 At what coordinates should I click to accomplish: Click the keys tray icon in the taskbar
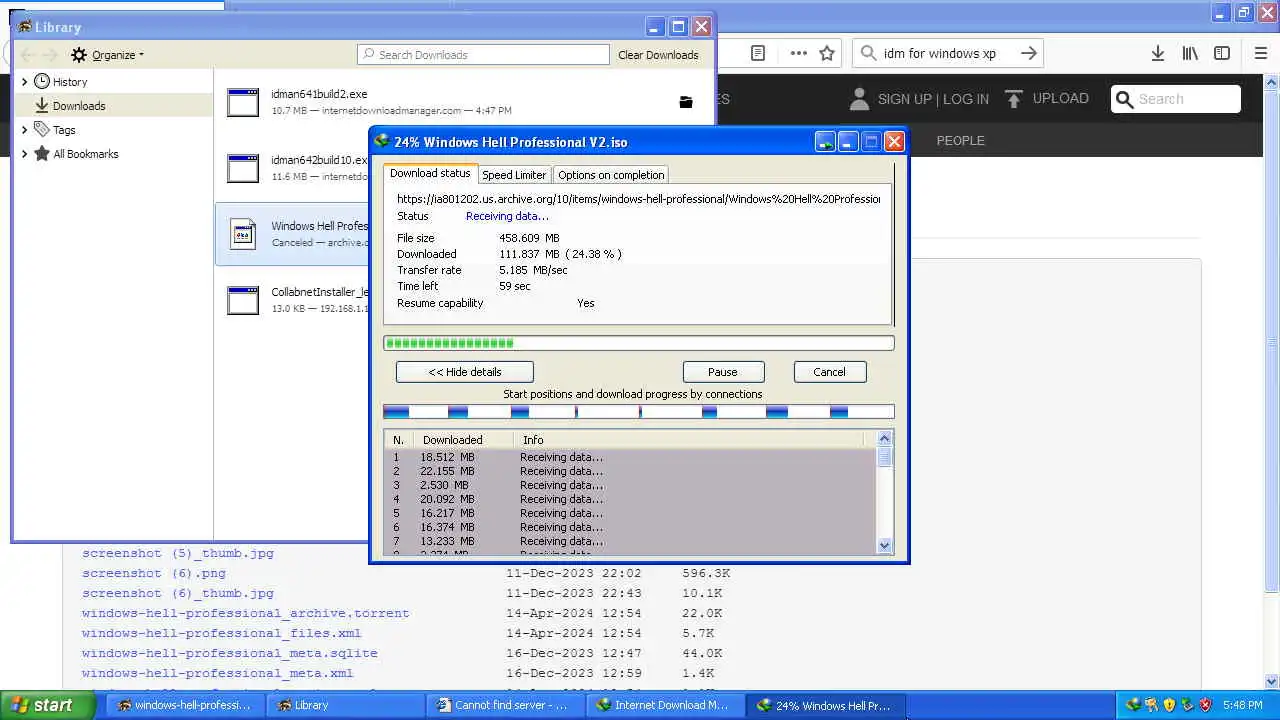(1151, 705)
